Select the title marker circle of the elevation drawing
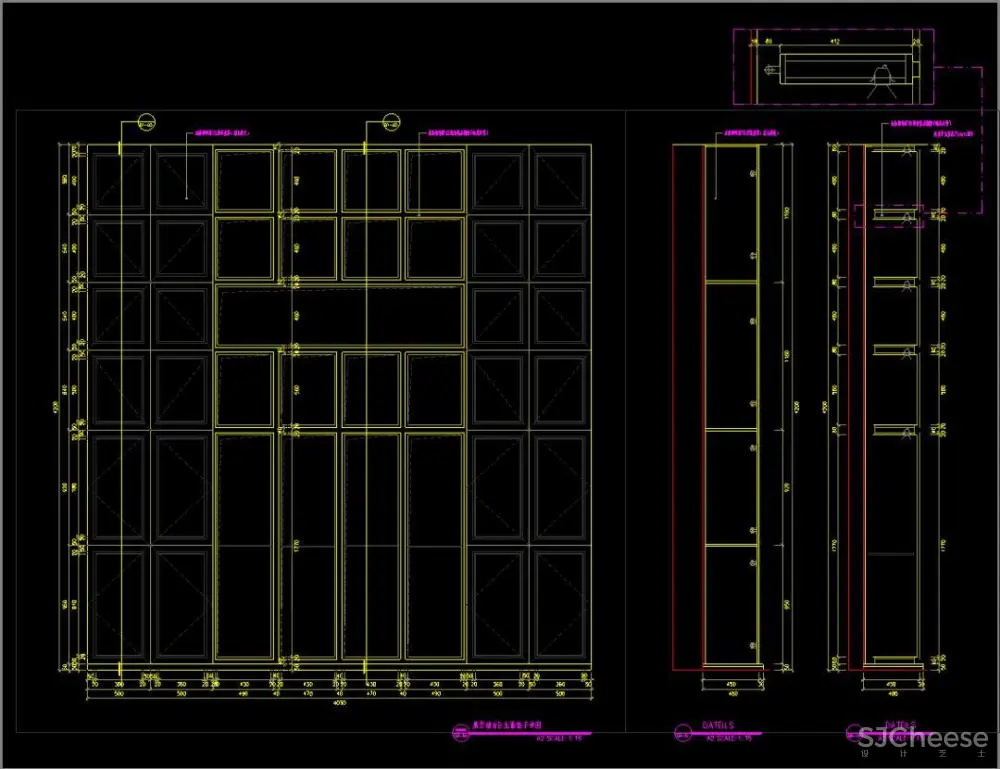The width and height of the screenshot is (1000, 769). pyautogui.click(x=461, y=733)
